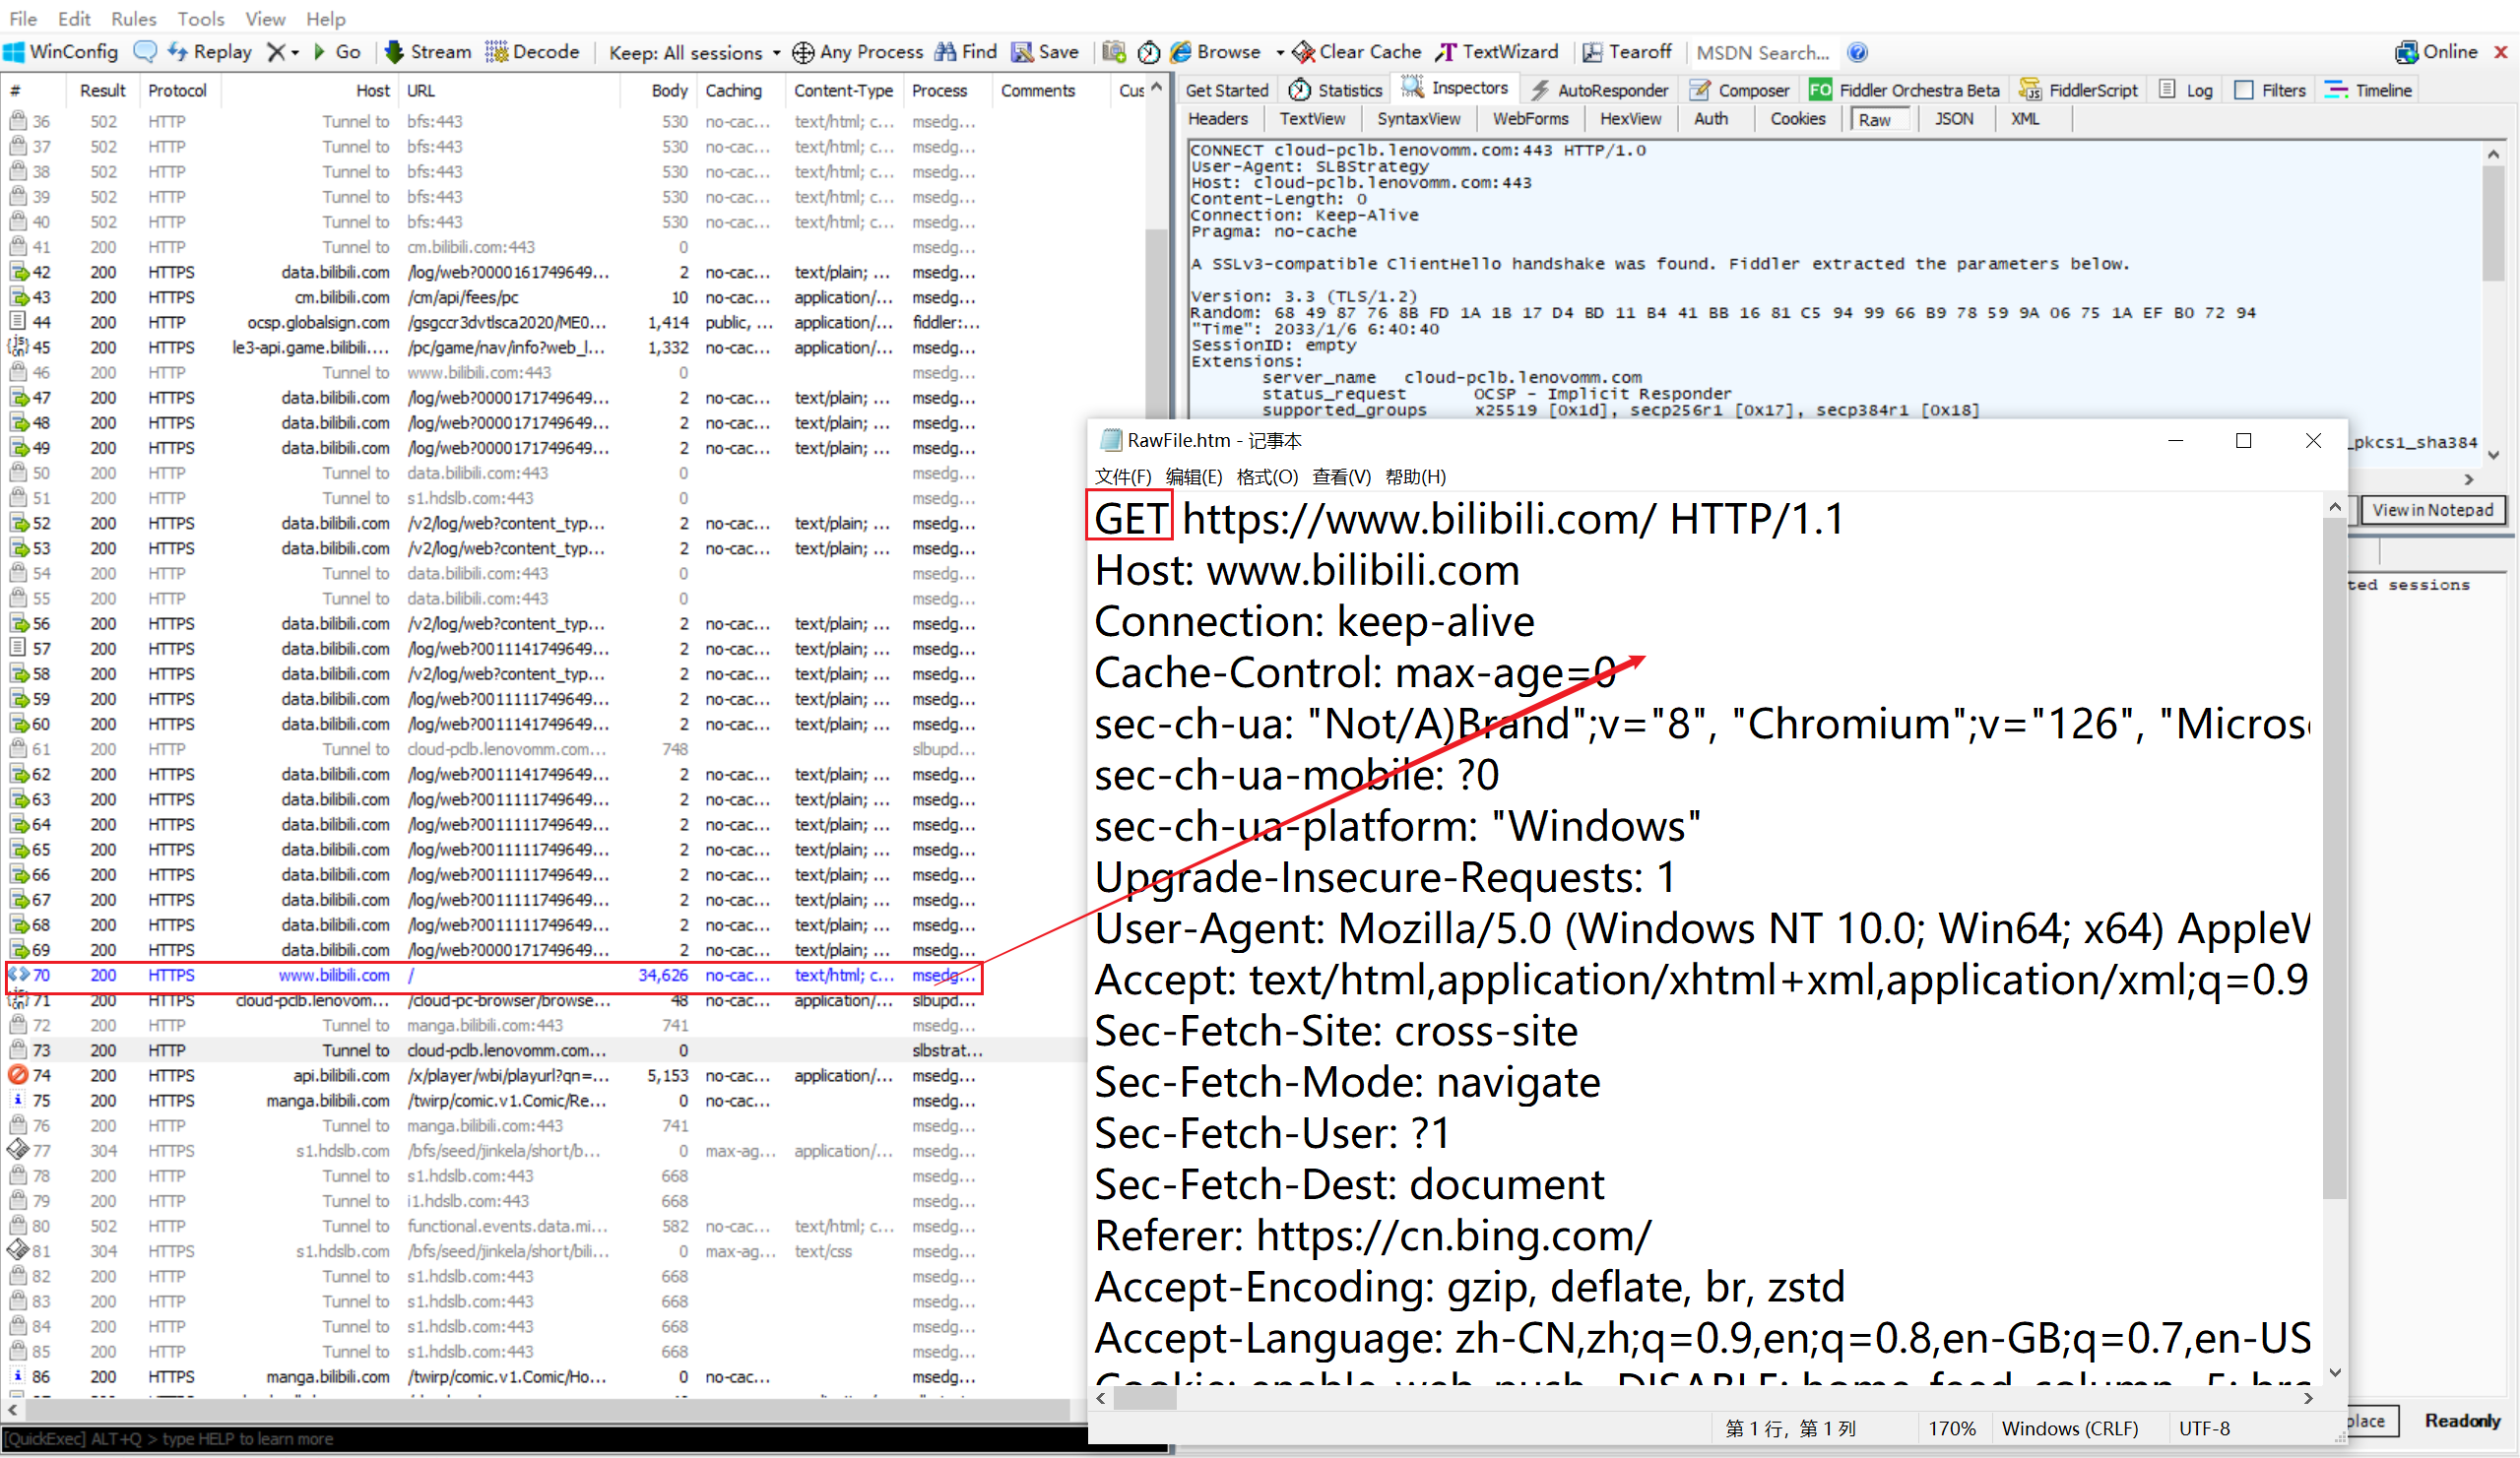Expand Browse dropdown arrow
This screenshot has height=1458, width=2520.
[x=1279, y=52]
